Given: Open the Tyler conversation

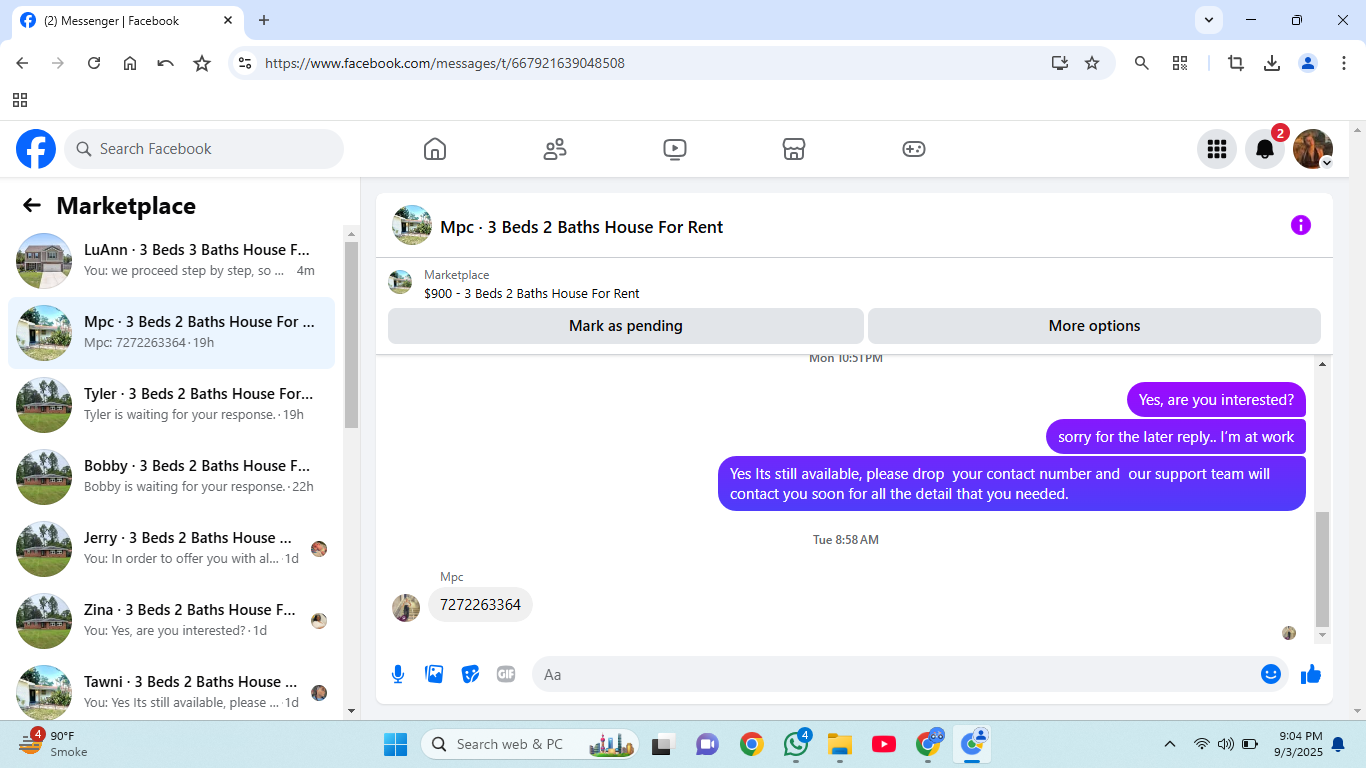Looking at the screenshot, I should tap(172, 405).
